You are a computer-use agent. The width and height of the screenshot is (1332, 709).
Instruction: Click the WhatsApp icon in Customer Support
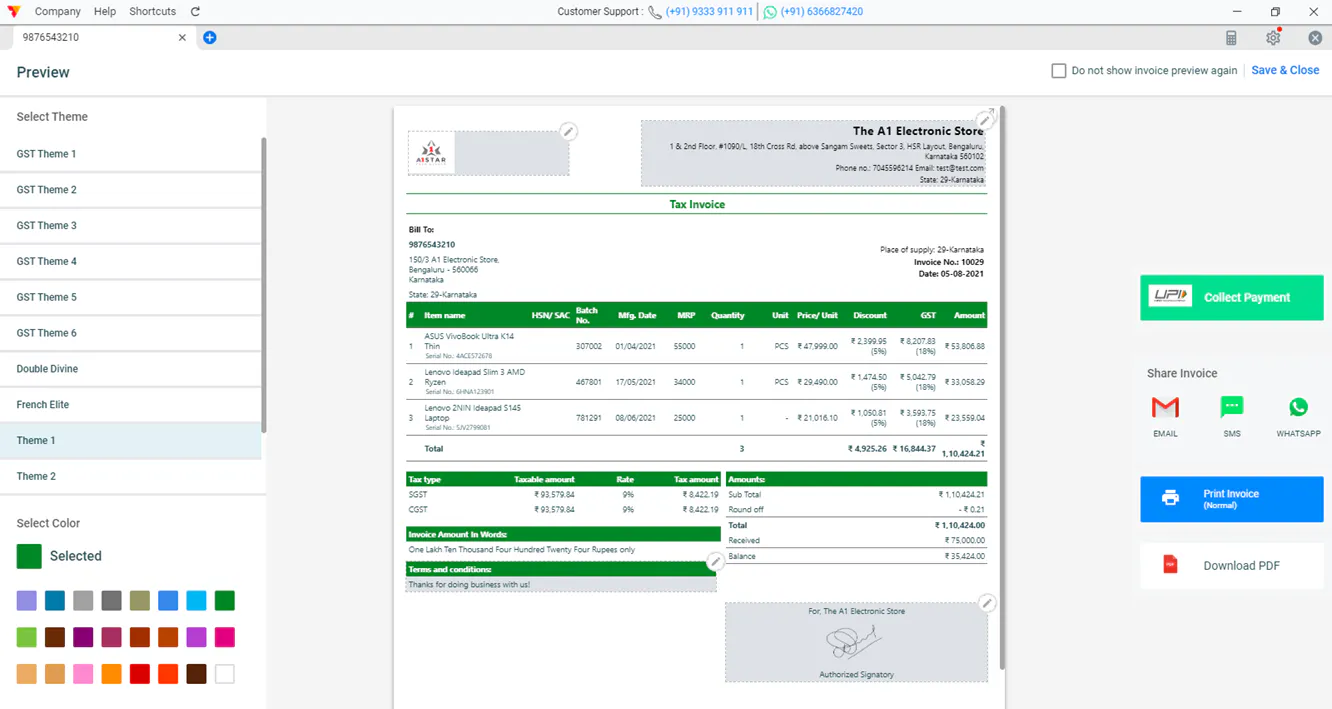770,12
